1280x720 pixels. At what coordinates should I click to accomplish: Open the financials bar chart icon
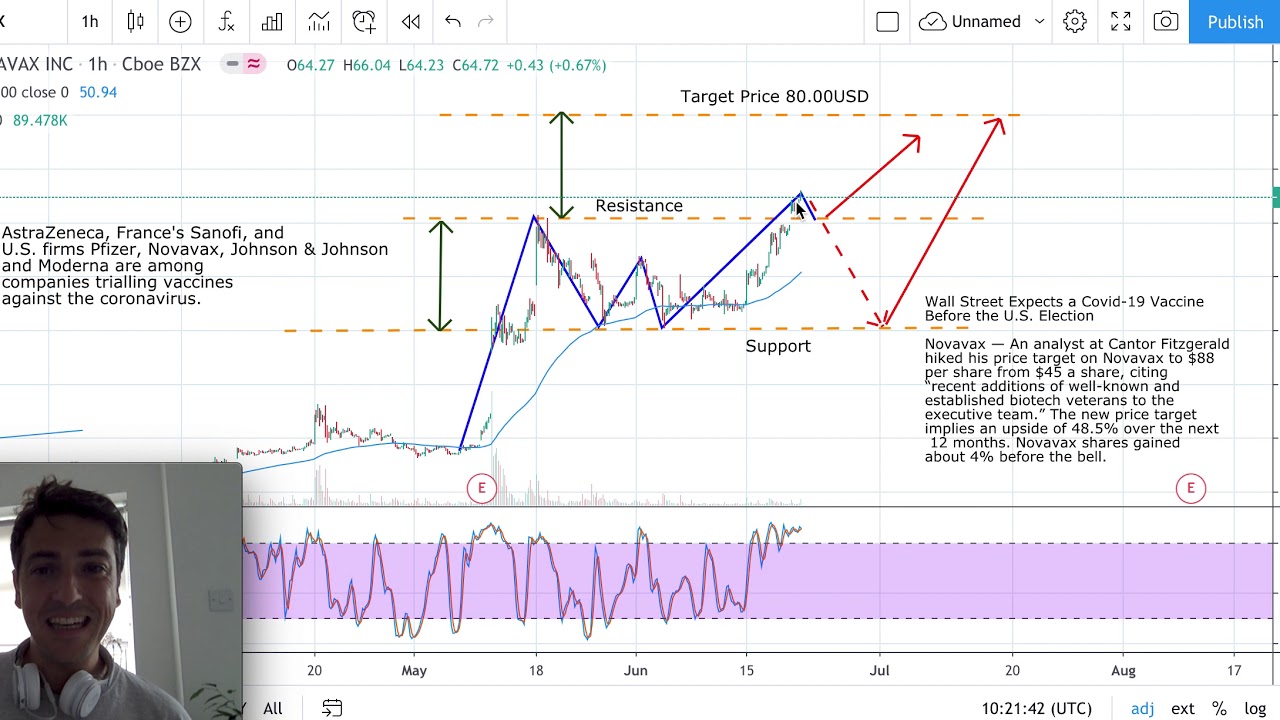click(x=272, y=21)
